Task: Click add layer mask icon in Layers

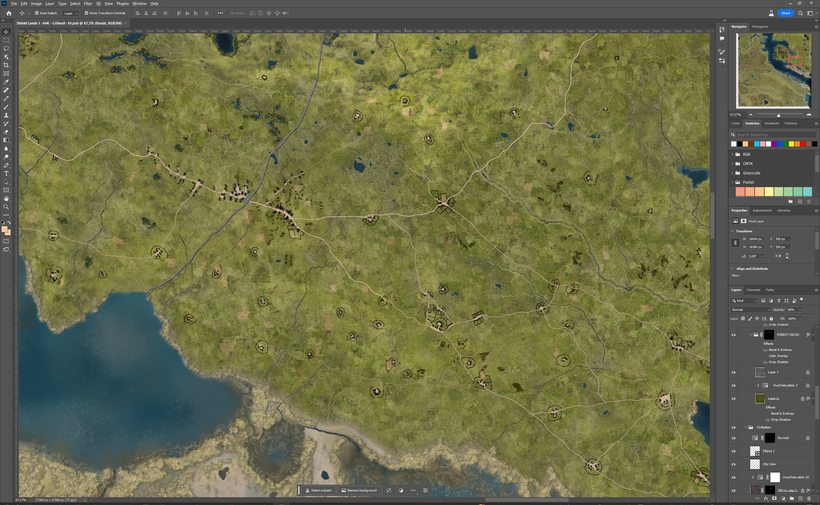Action: pos(774,499)
